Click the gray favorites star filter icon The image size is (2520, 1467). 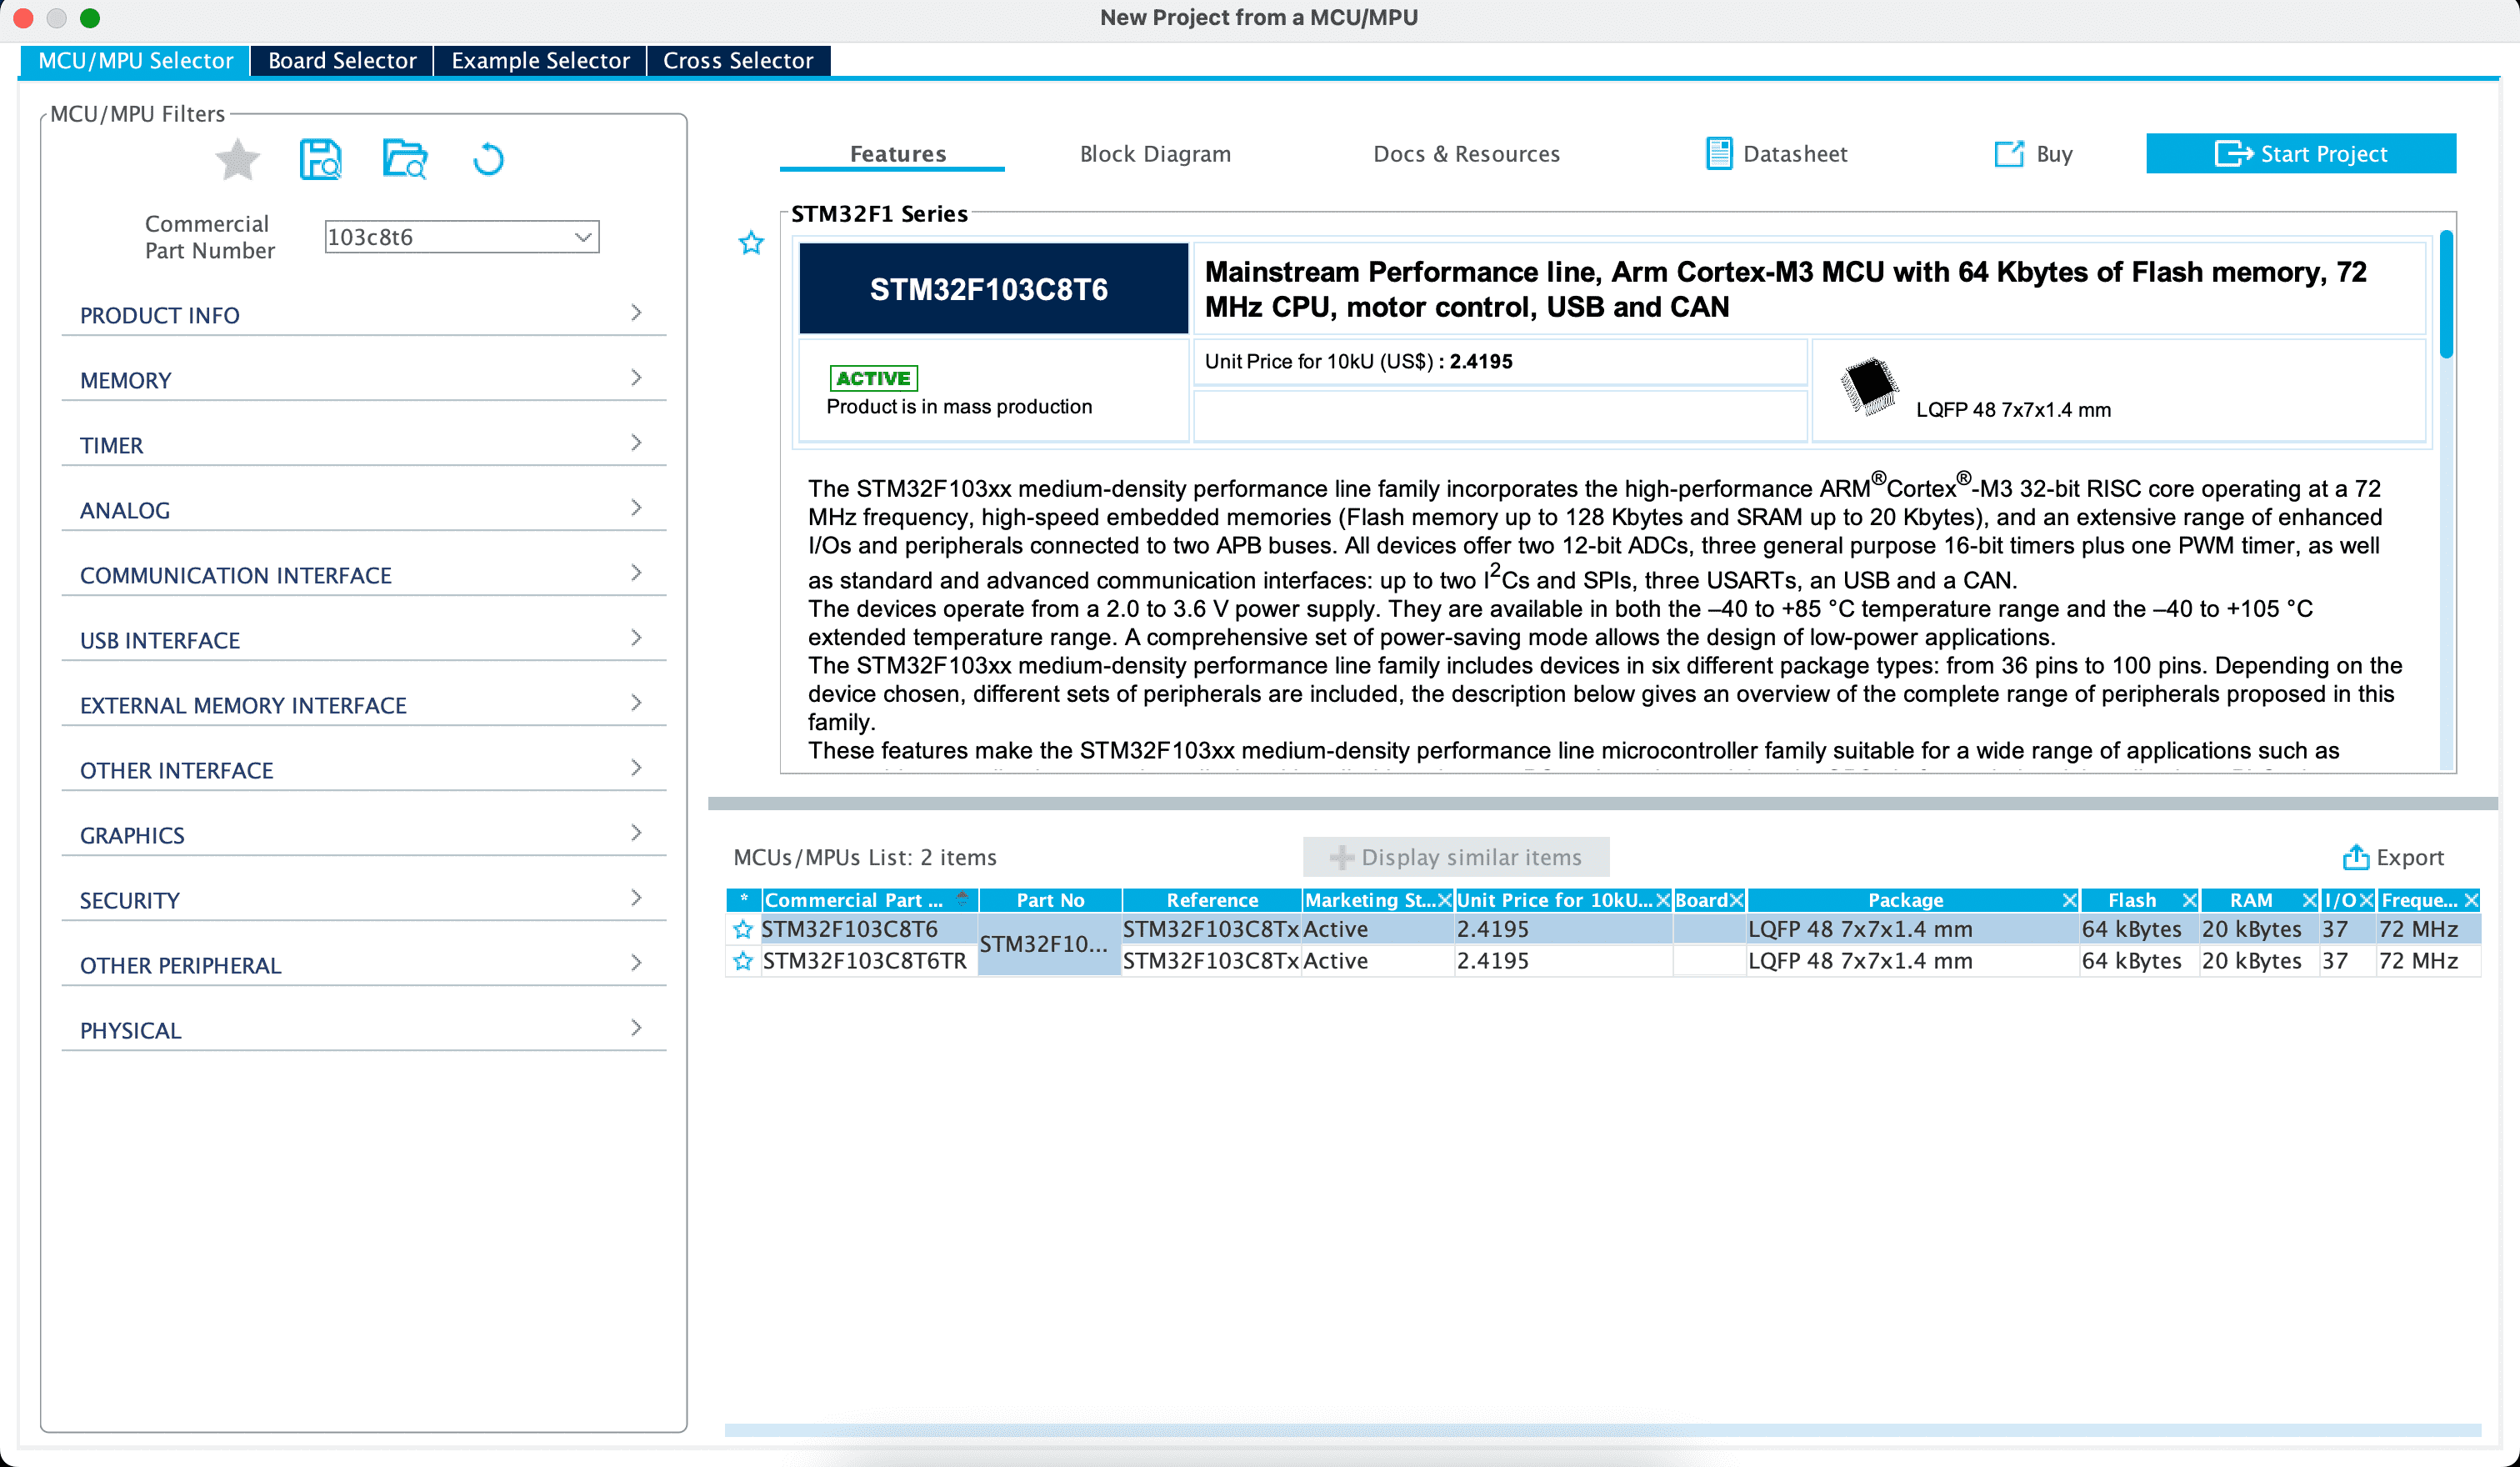point(238,159)
